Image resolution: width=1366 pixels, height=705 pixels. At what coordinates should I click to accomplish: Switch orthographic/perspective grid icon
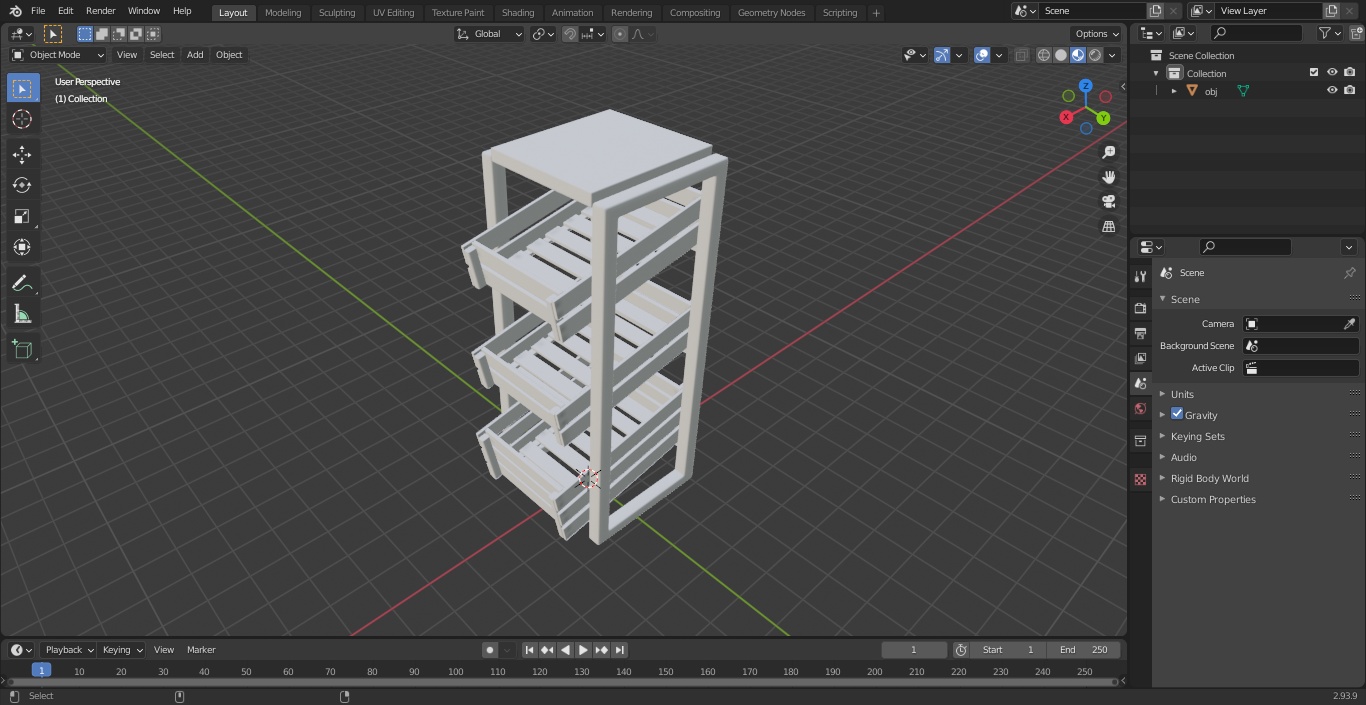[1108, 227]
